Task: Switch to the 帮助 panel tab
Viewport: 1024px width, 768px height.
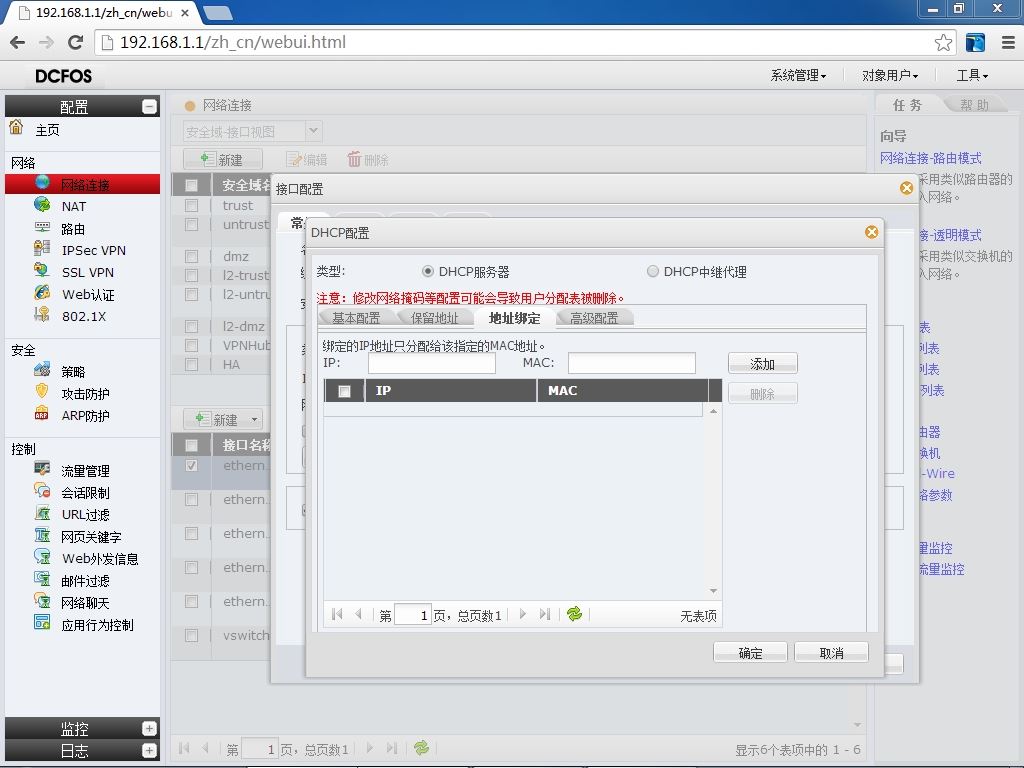Action: (974, 105)
